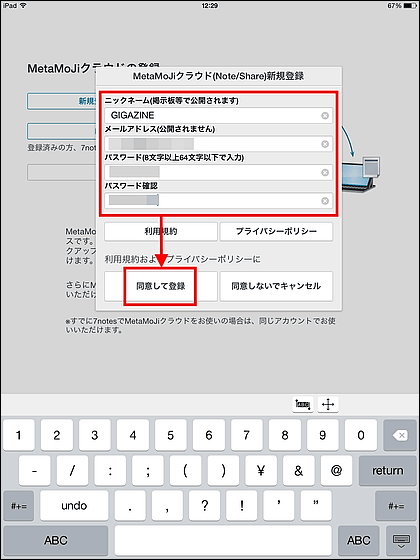
Task: Tap the @ key
Action: point(336,470)
